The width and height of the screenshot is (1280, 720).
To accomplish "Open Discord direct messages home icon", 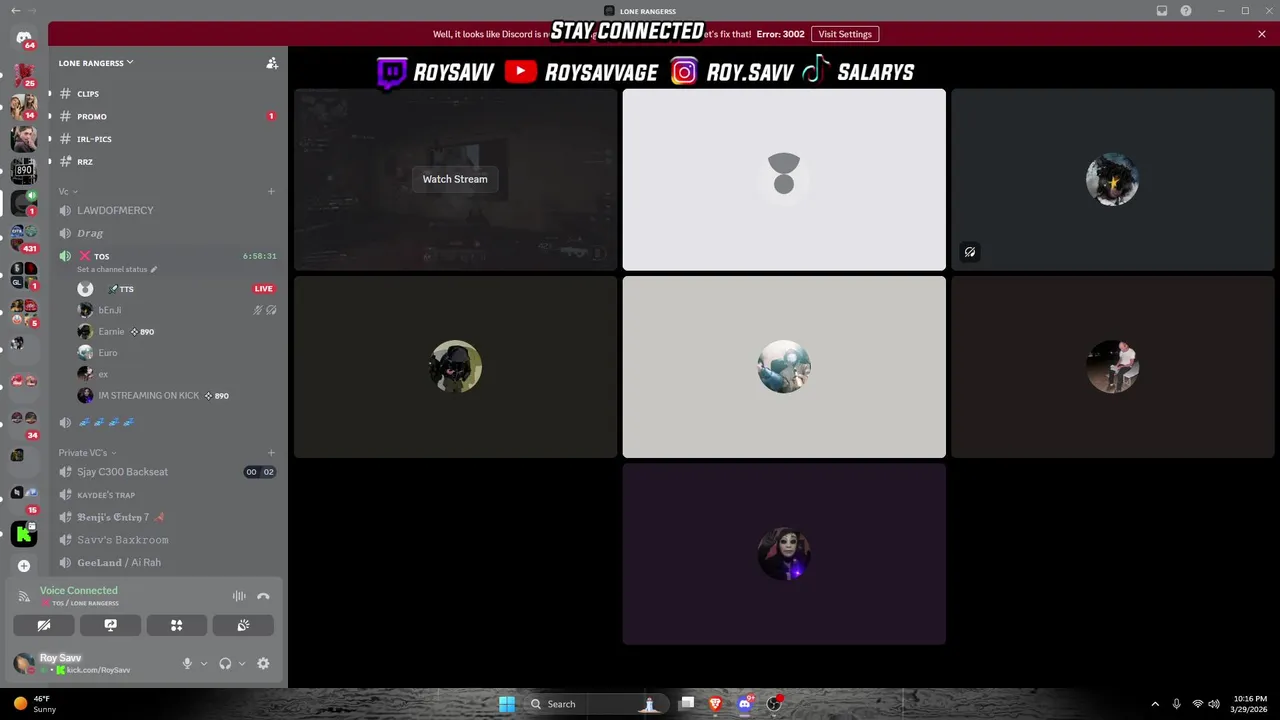I will [x=24, y=38].
